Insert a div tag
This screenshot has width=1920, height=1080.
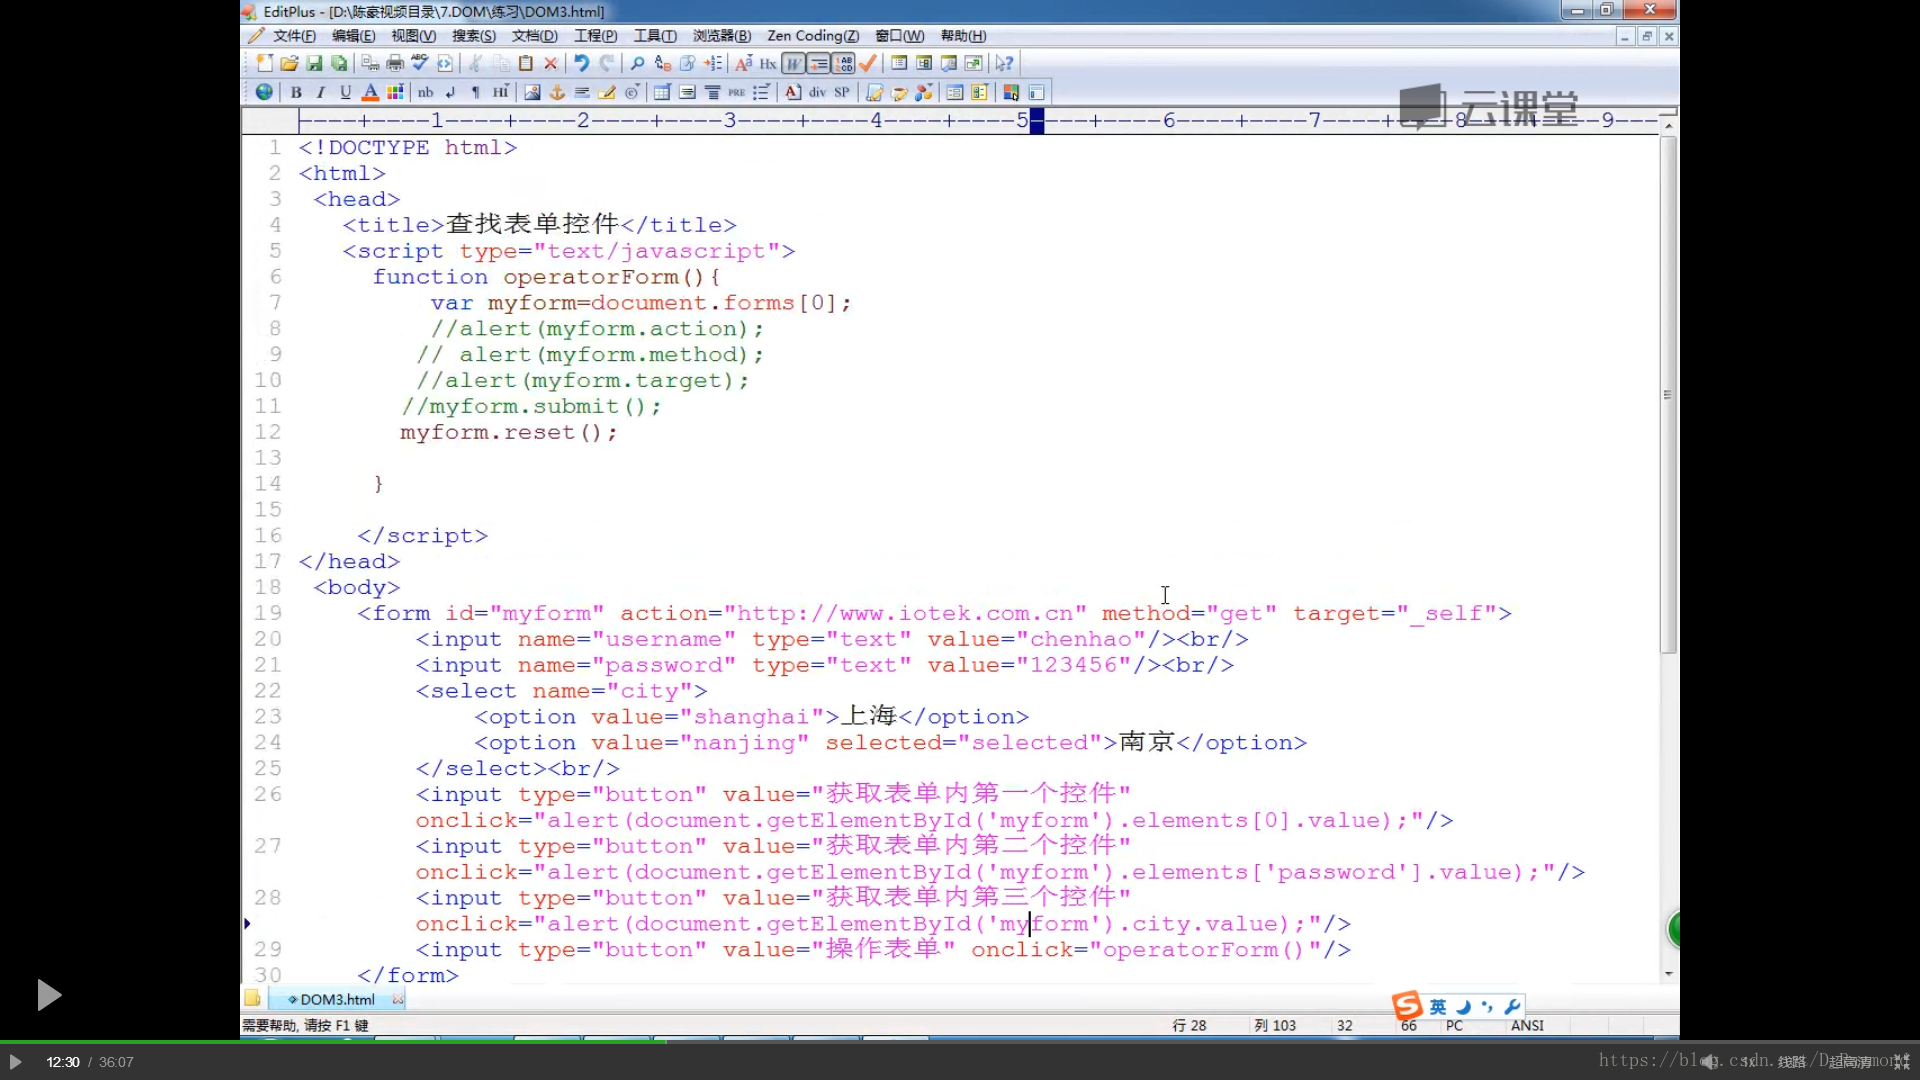point(817,92)
